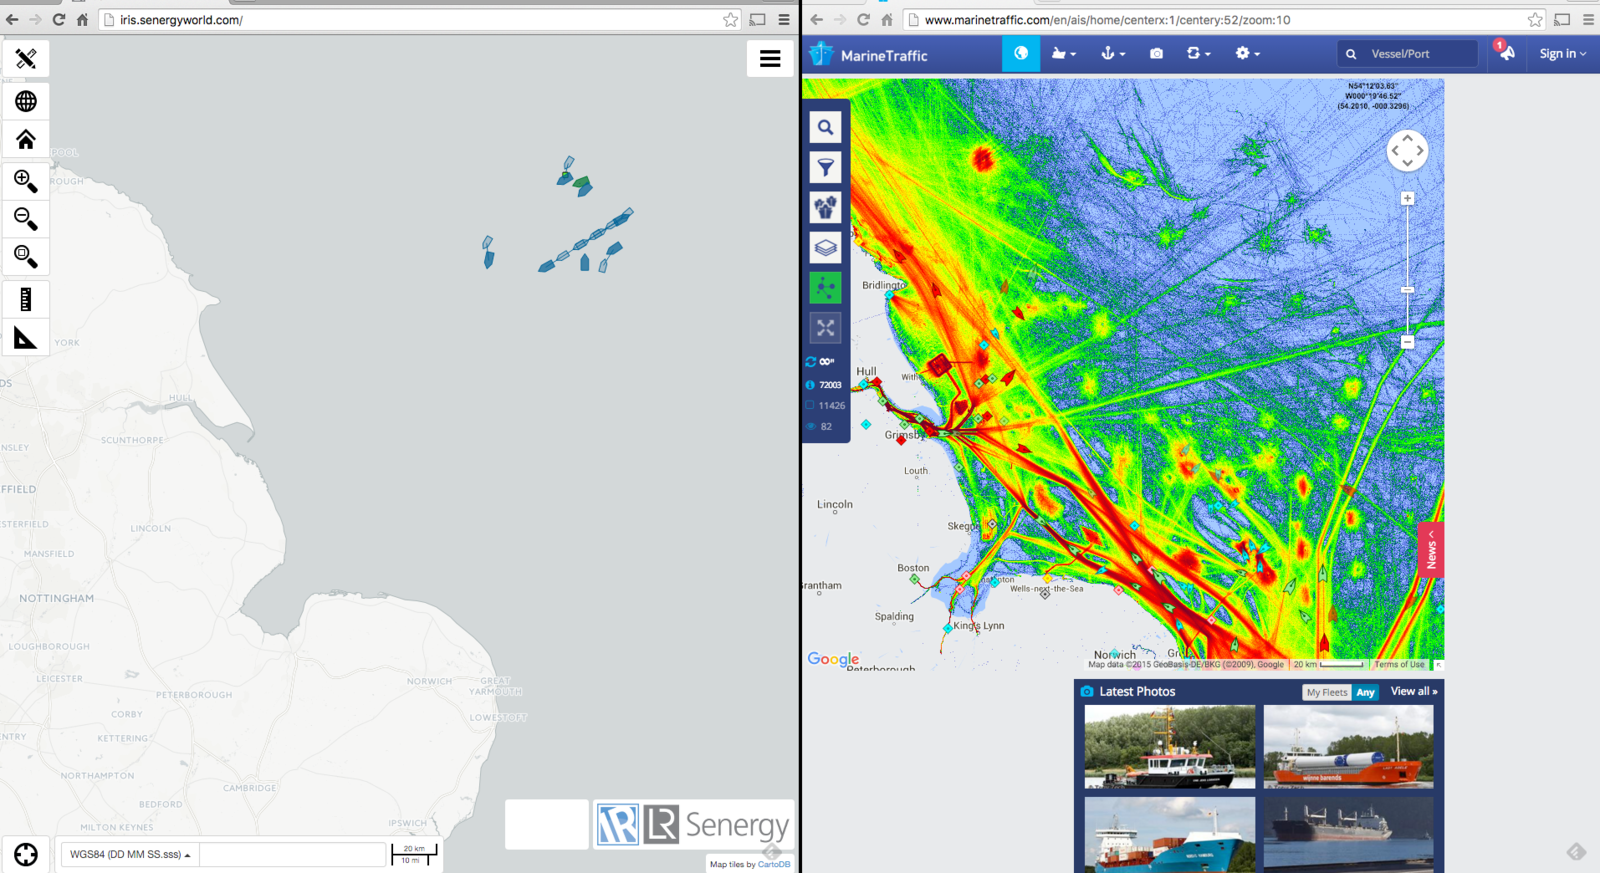Toggle fullscreen map view
The width and height of the screenshot is (1600, 873).
pyautogui.click(x=825, y=327)
